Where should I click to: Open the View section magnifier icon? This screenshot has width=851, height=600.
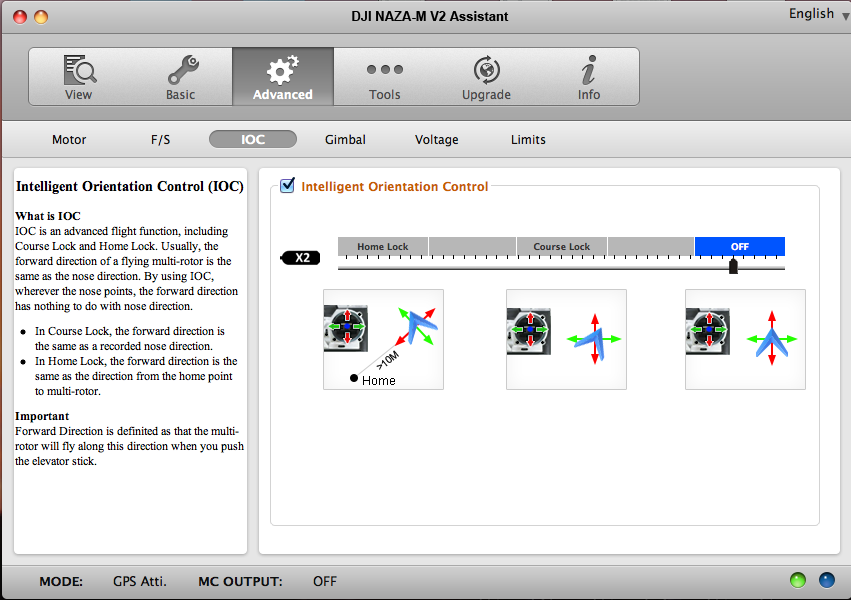point(80,70)
